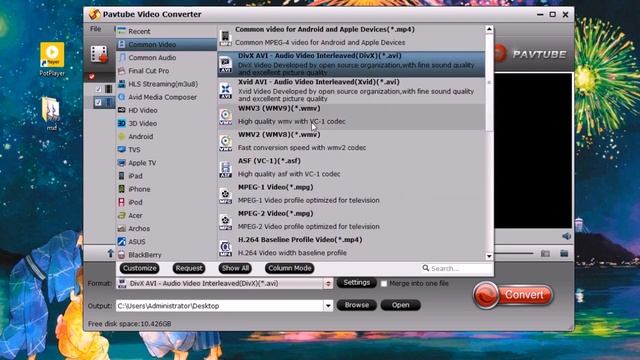Click the up arrow below the file list
Image resolution: width=640 pixels, height=360 pixels.
[x=110, y=253]
